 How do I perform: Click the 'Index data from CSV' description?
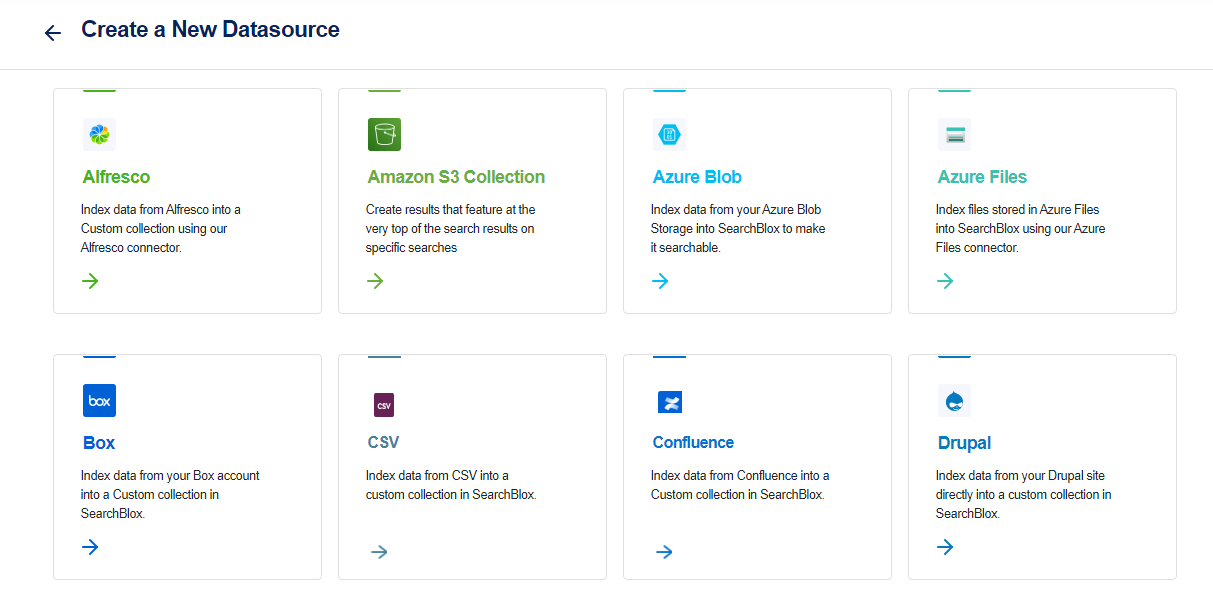tap(451, 485)
